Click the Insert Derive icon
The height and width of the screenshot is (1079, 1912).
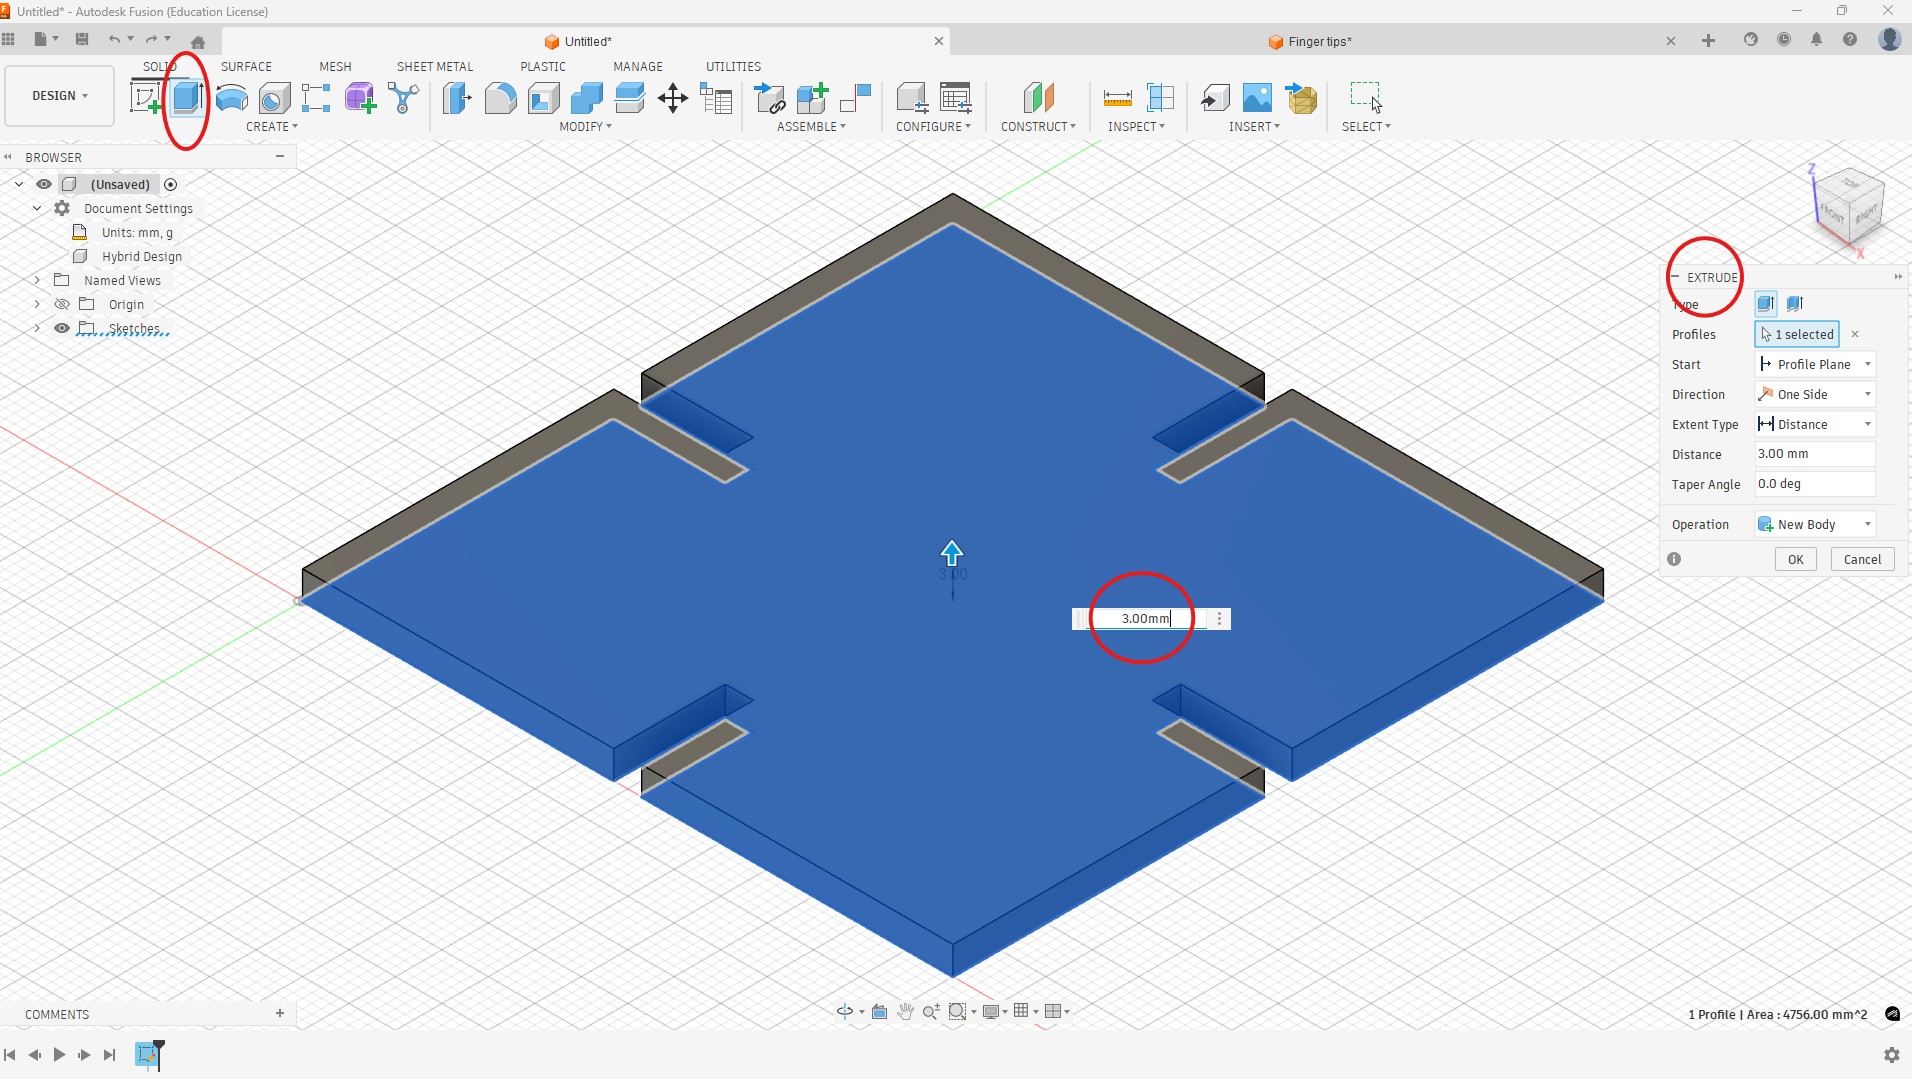coord(1215,98)
